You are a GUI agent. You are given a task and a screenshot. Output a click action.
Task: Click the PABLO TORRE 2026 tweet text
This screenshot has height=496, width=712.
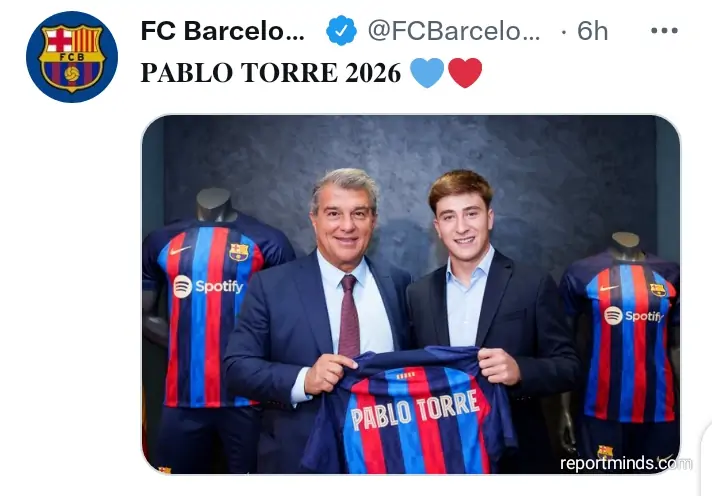pyautogui.click(x=271, y=73)
